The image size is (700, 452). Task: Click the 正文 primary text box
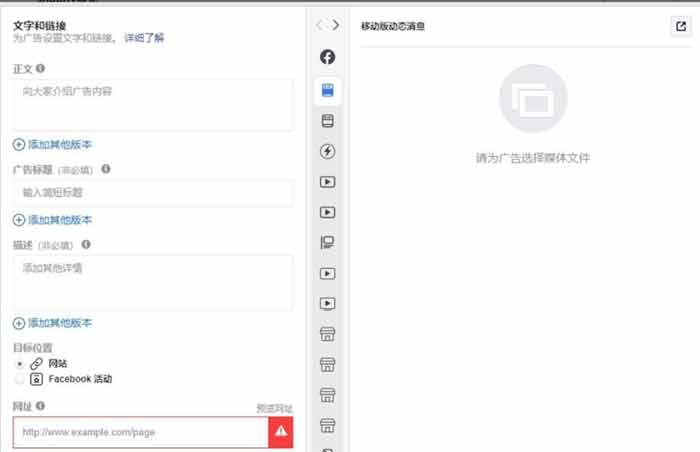point(152,104)
